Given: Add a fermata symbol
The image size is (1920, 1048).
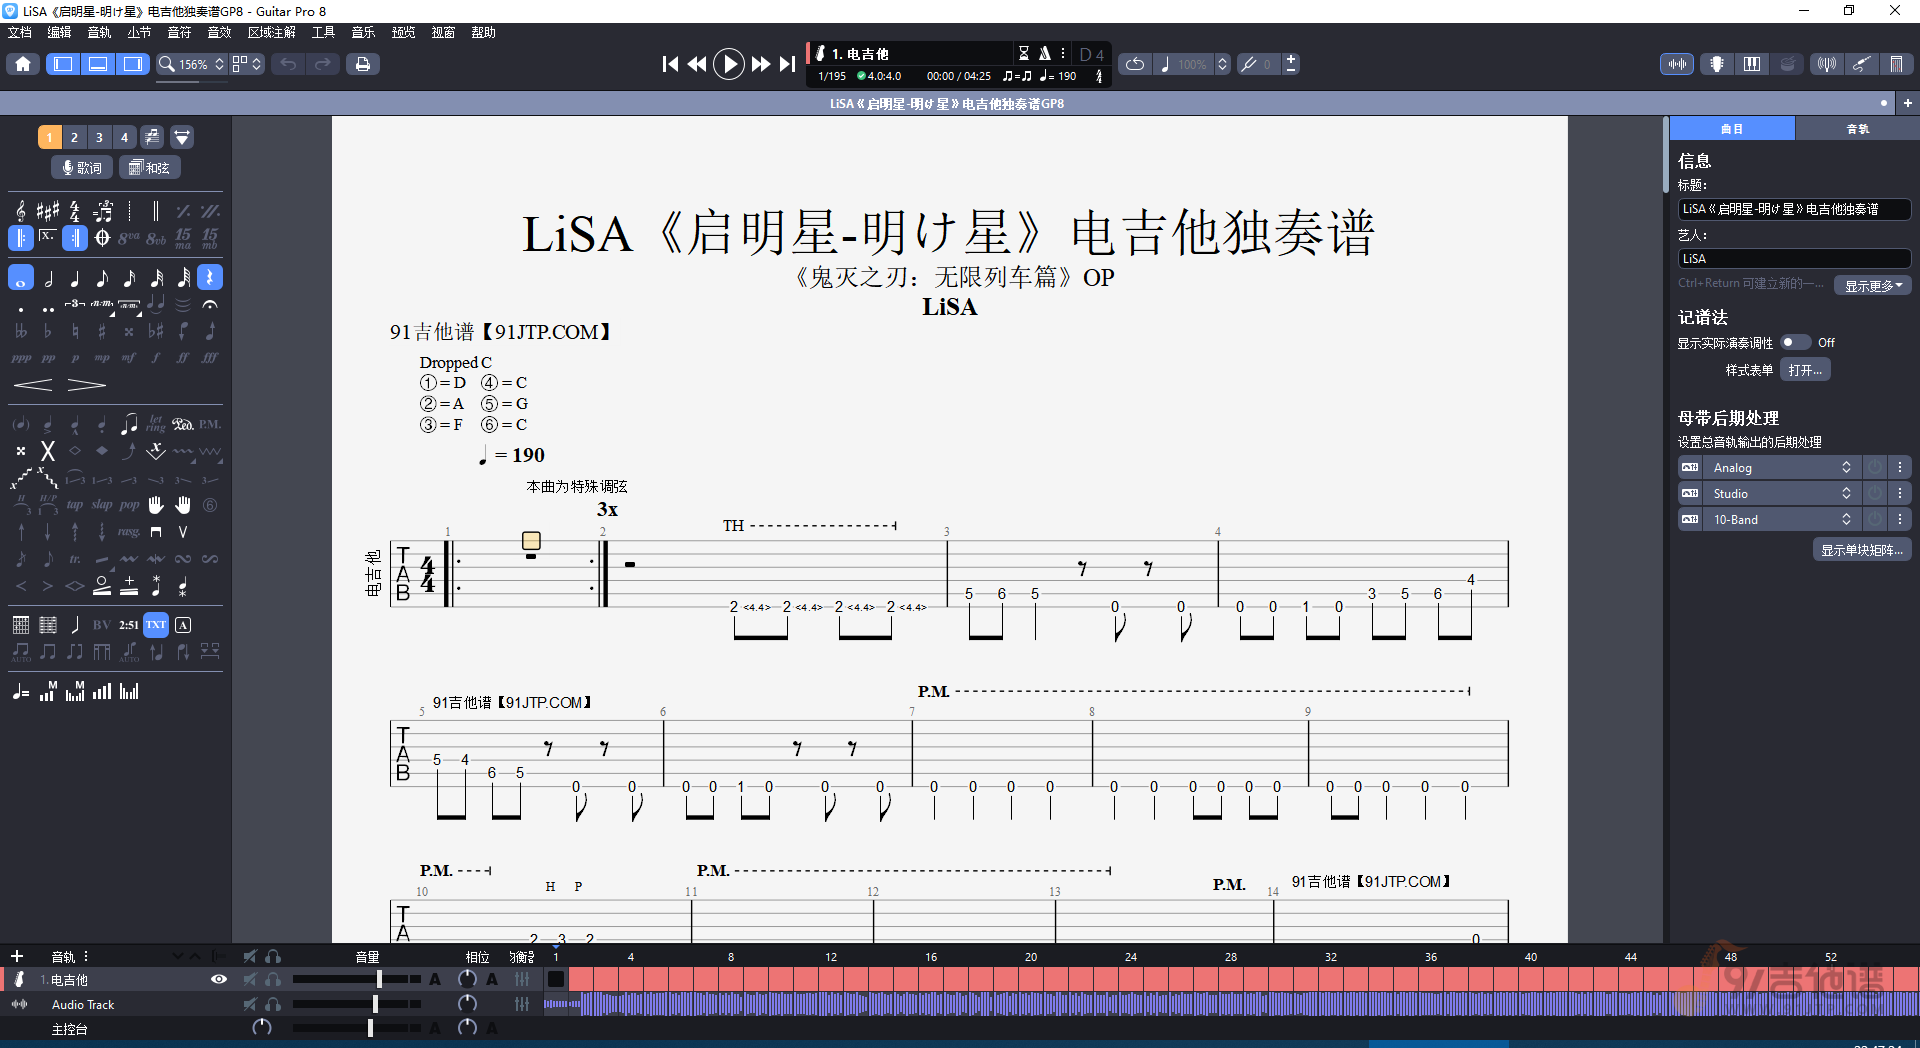Looking at the screenshot, I should click(x=210, y=304).
